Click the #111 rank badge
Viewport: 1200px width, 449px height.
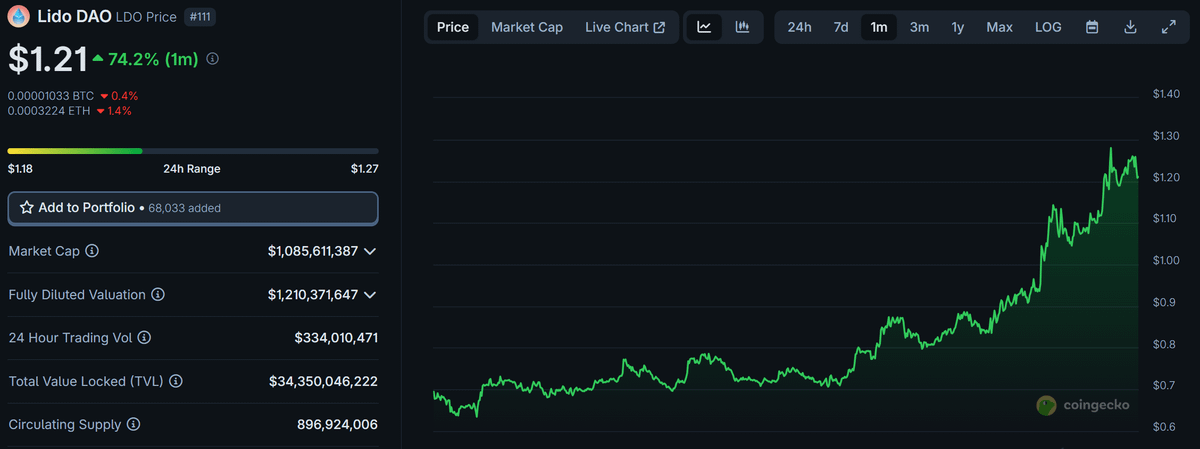pyautogui.click(x=201, y=17)
